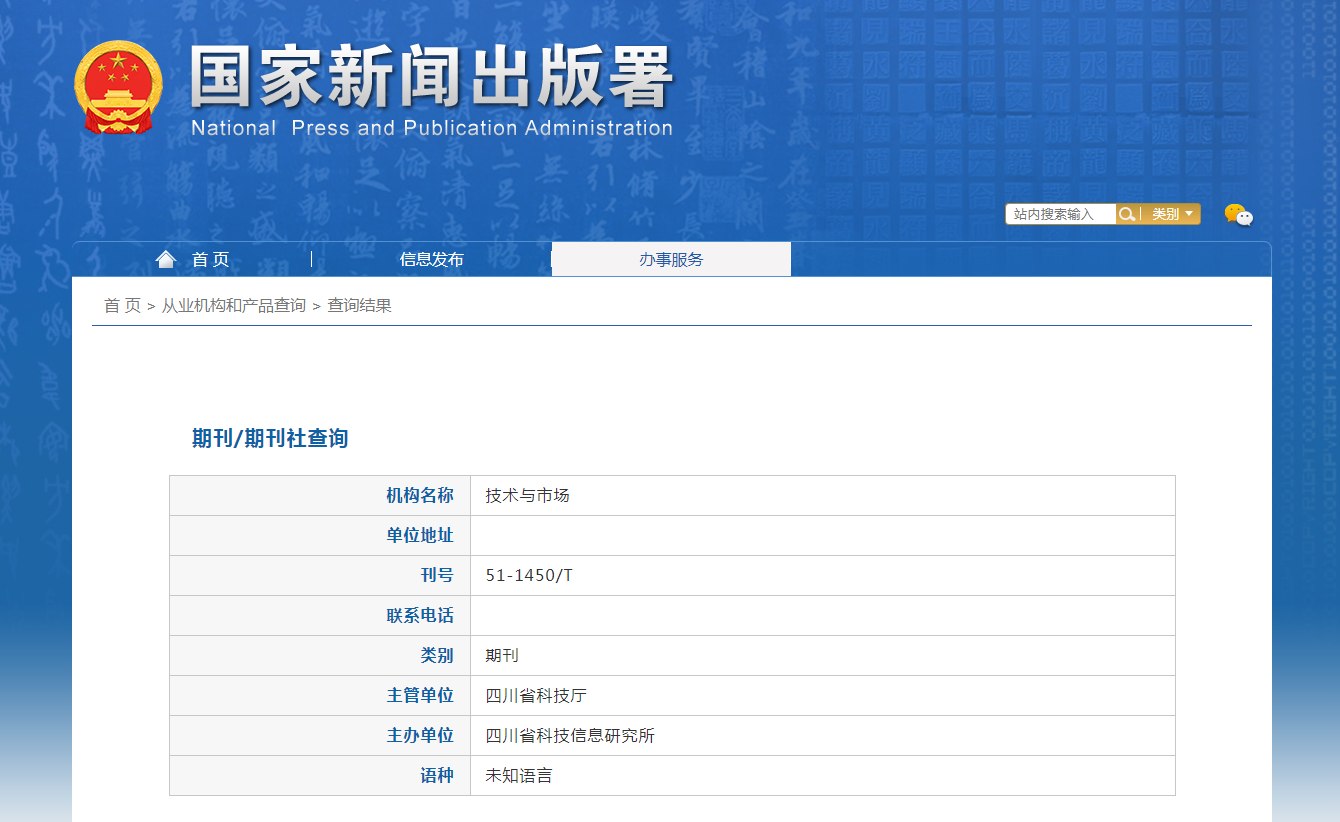This screenshot has width=1340, height=822.
Task: Click the magnifier search icon
Action: click(1127, 214)
